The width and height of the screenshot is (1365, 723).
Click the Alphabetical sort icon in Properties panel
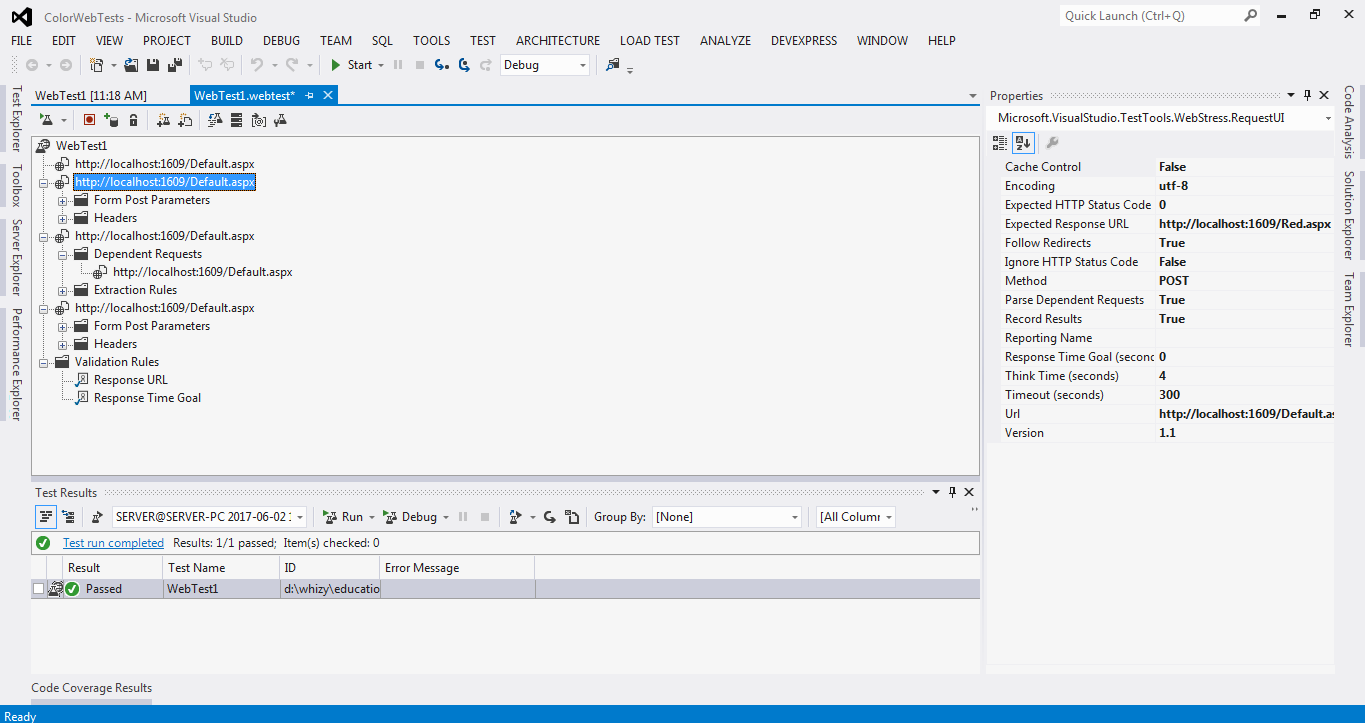1022,143
